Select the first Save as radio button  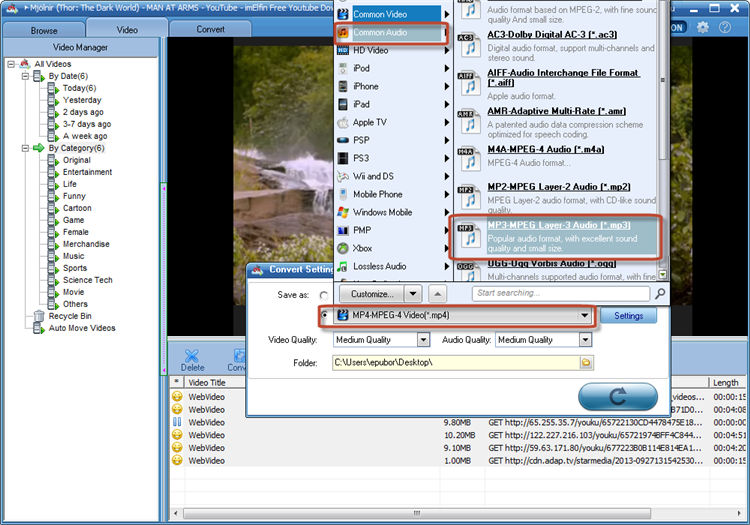point(324,295)
